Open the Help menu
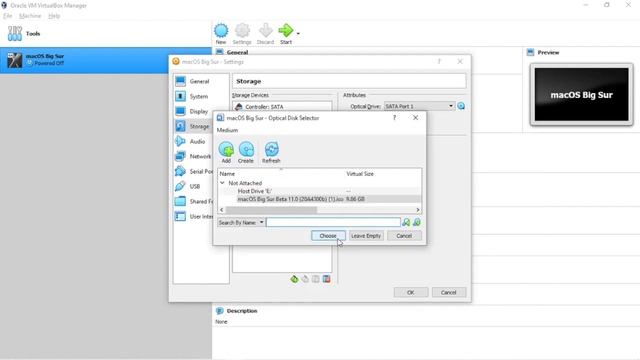 [x=54, y=16]
